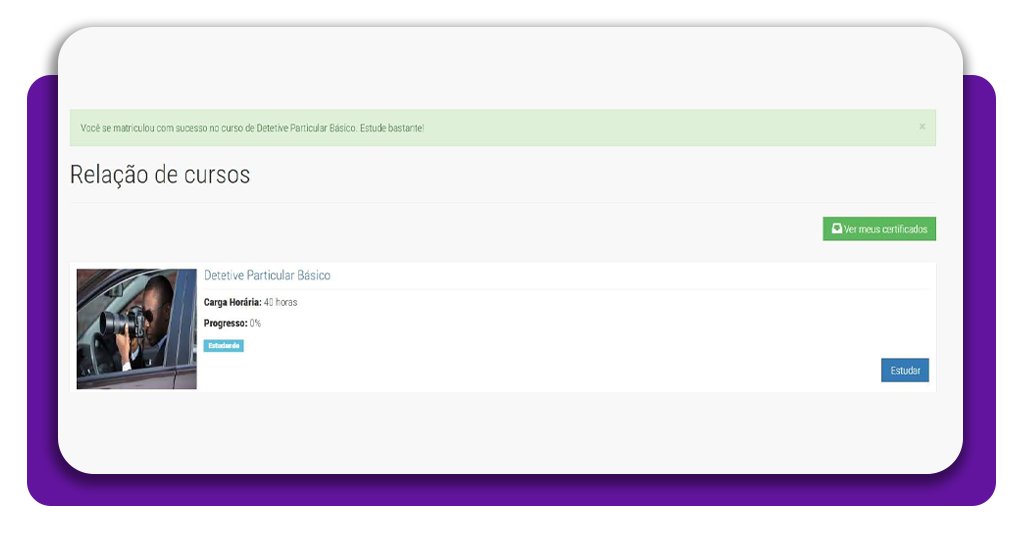Open the Detetive Particular Básico course title

coord(267,275)
